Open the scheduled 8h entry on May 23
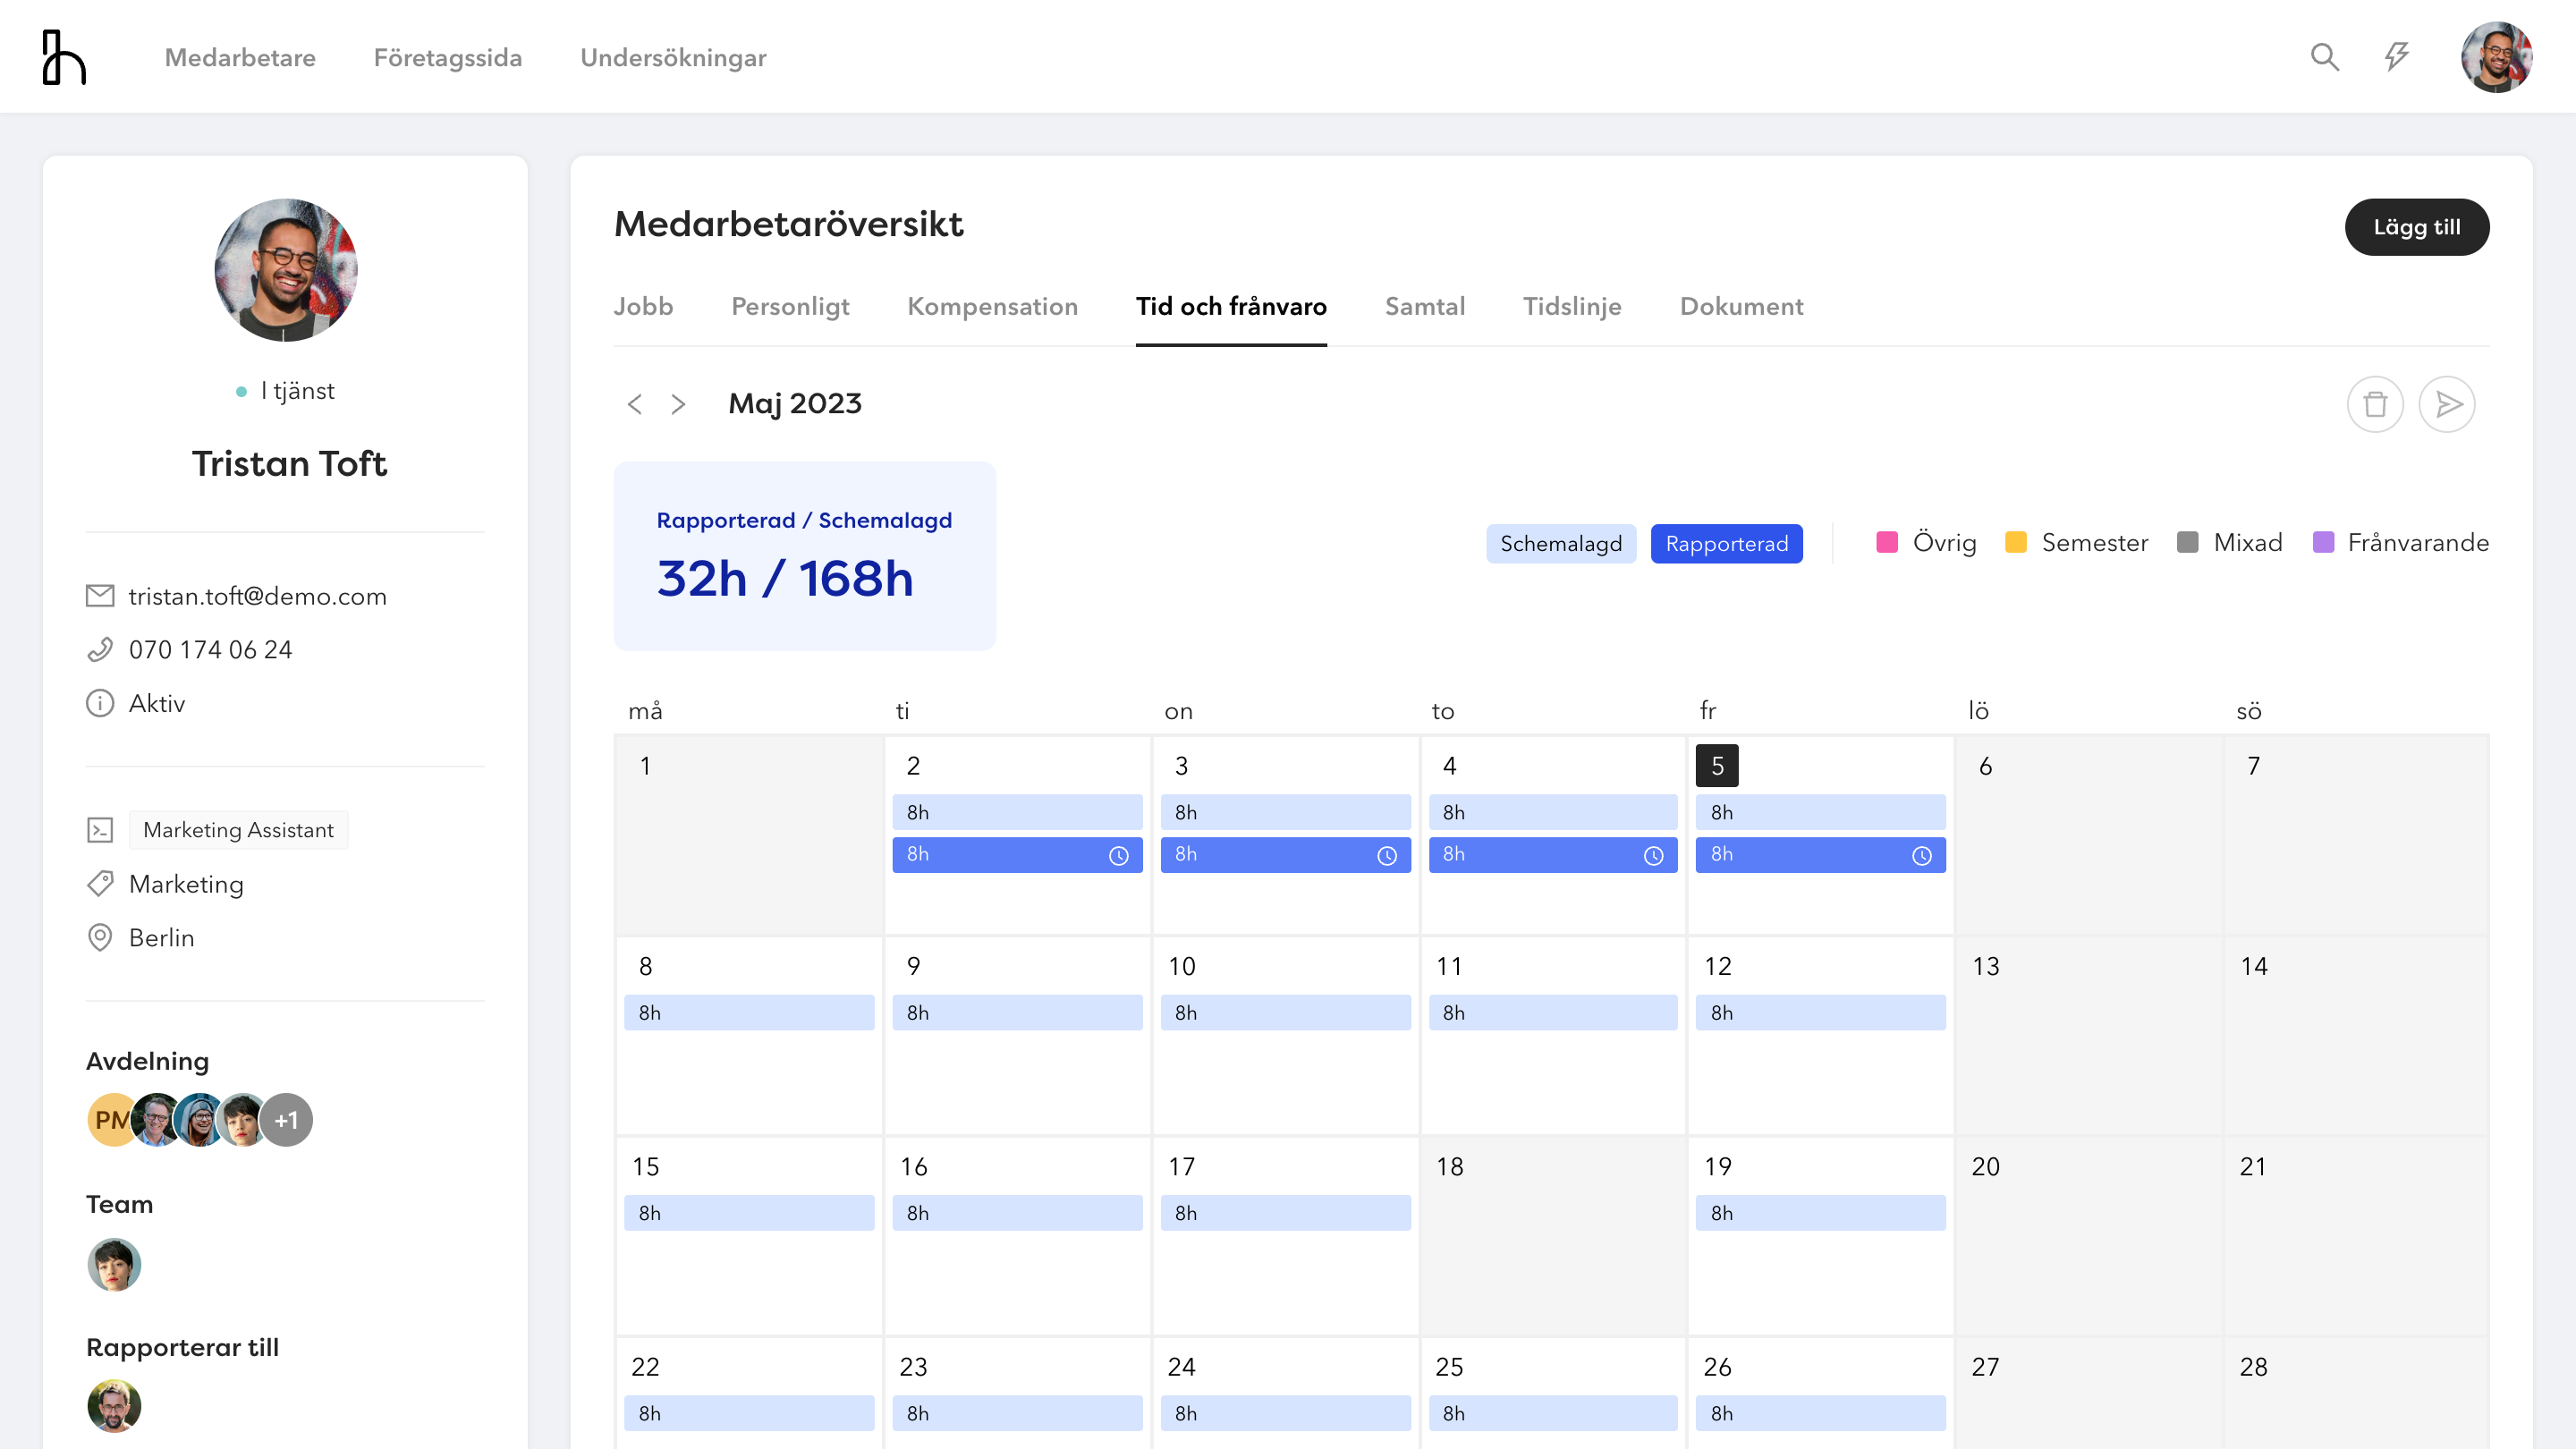The width and height of the screenshot is (2576, 1449). point(1017,1413)
